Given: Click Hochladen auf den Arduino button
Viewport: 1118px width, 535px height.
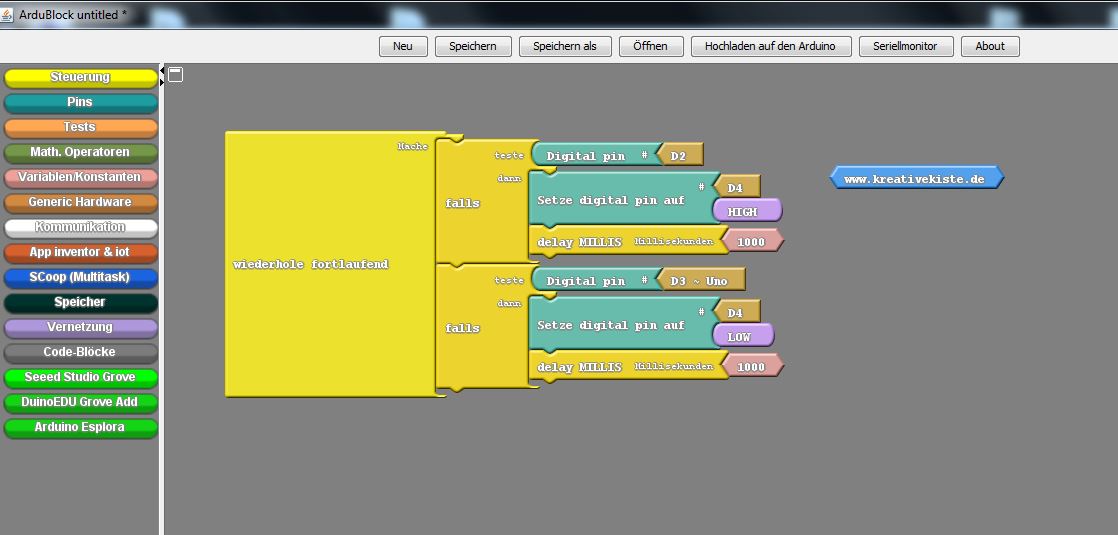Looking at the screenshot, I should 770,46.
